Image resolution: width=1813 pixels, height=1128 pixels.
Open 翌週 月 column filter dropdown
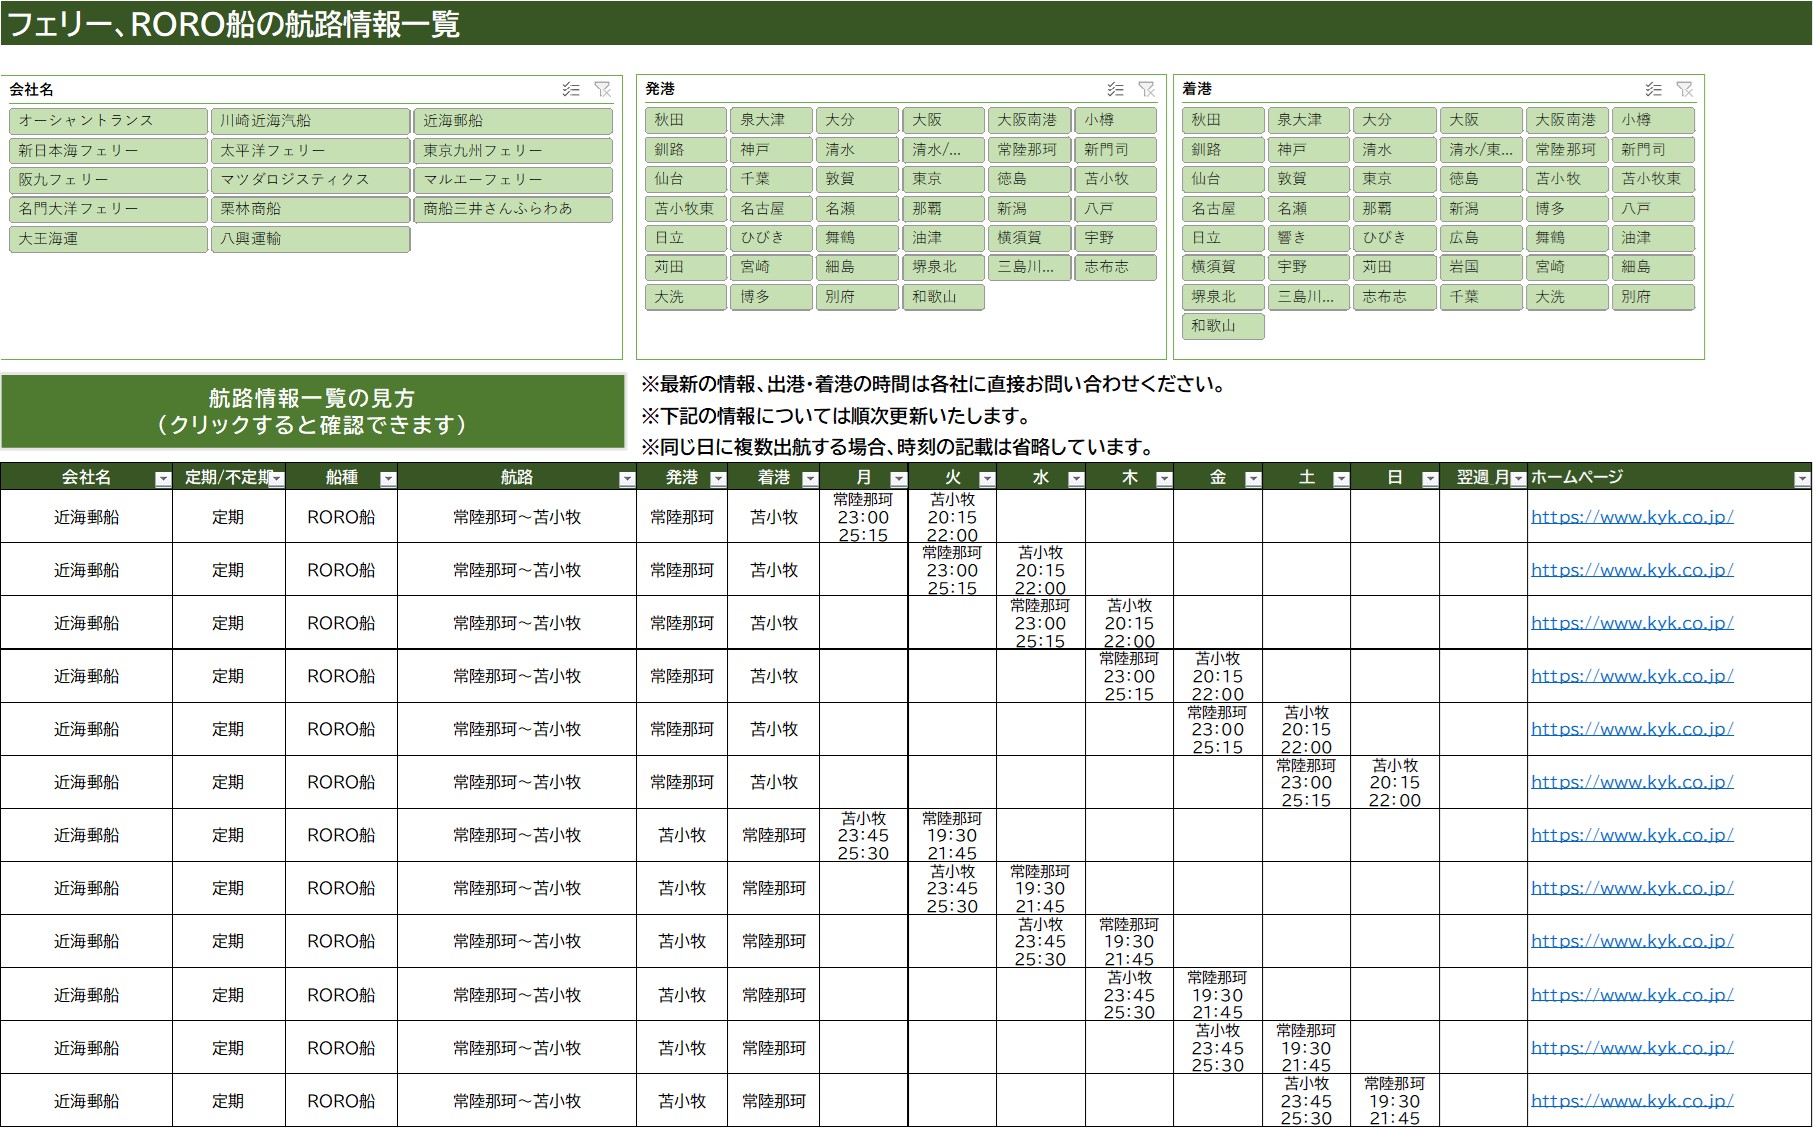pos(1518,479)
